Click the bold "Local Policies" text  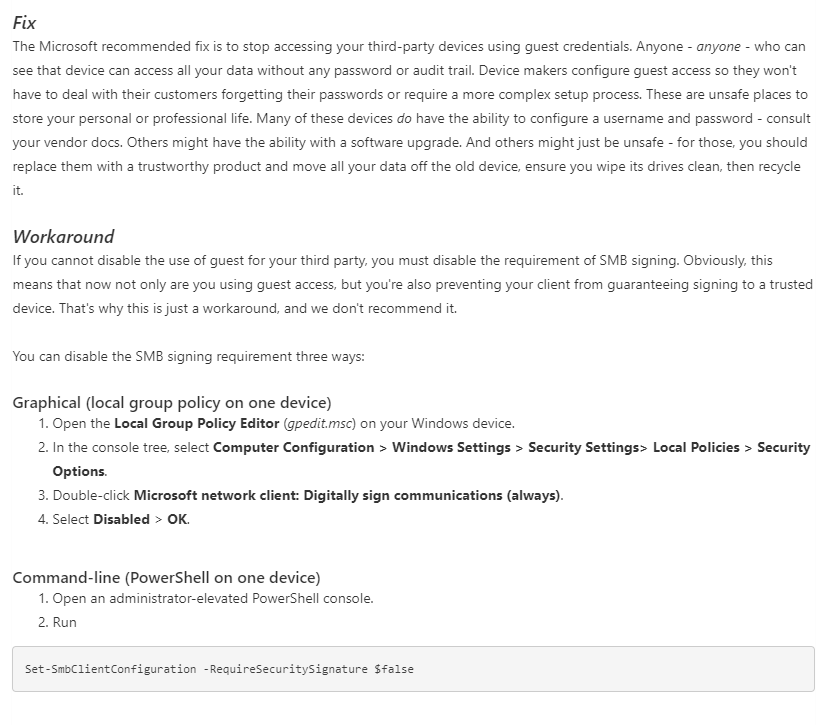696,447
